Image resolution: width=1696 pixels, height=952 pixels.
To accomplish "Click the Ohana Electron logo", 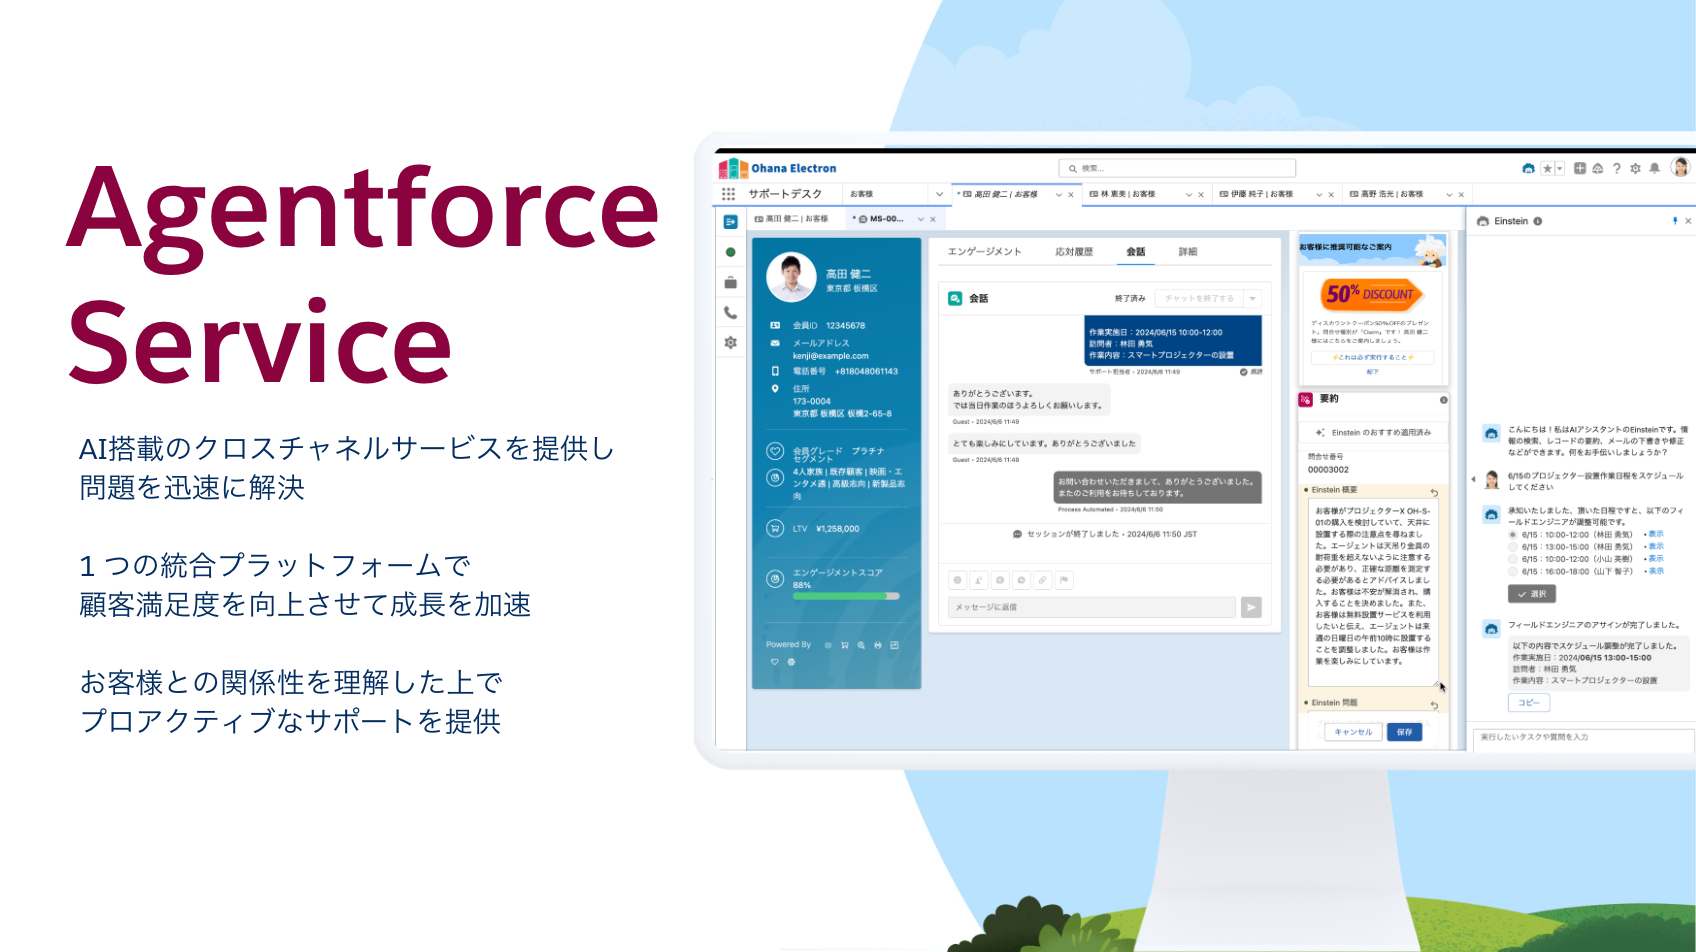I will pyautogui.click(x=777, y=168).
